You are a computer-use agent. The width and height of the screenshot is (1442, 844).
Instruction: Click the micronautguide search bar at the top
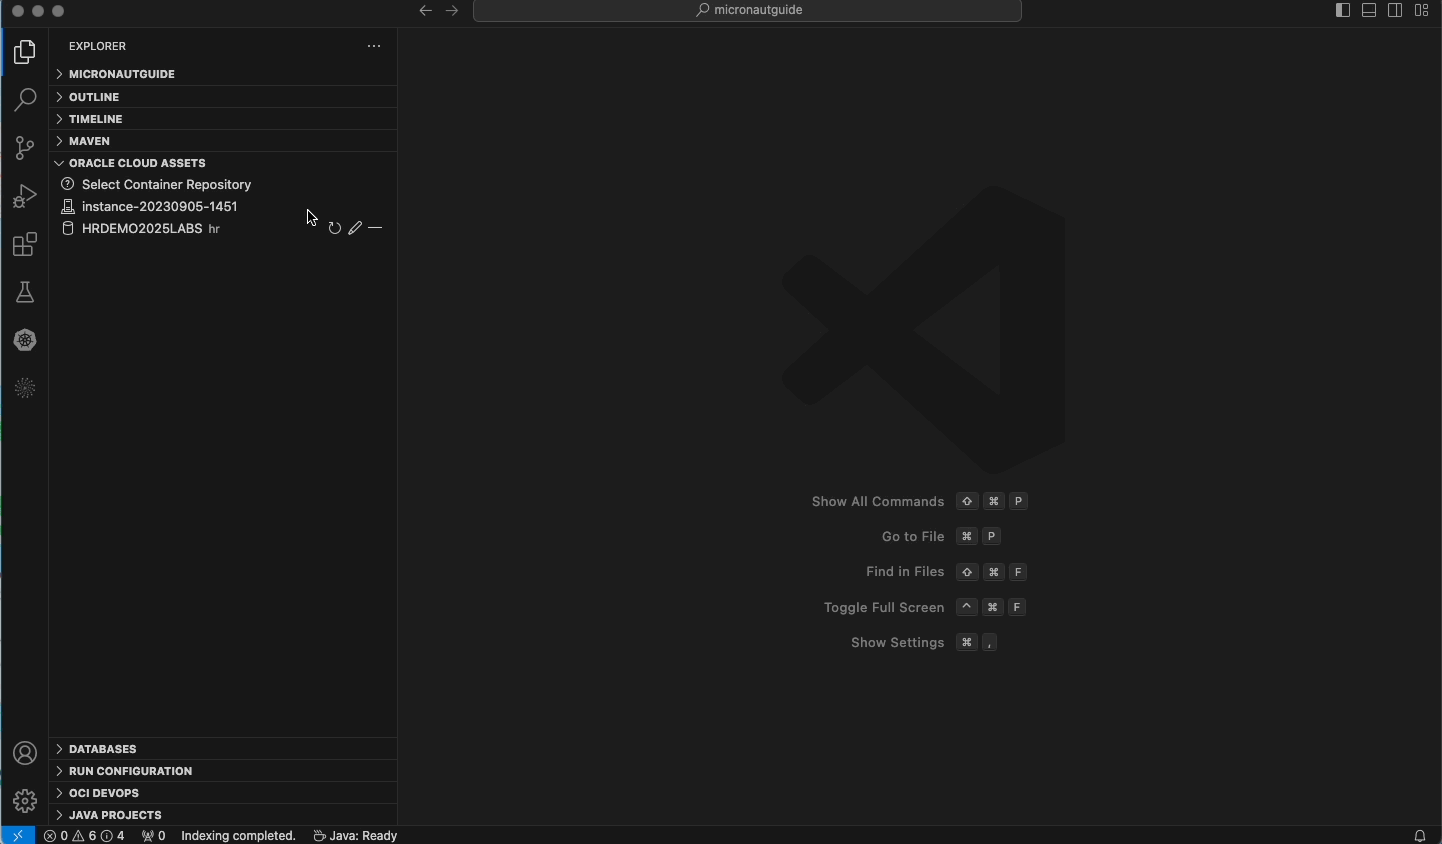point(748,10)
